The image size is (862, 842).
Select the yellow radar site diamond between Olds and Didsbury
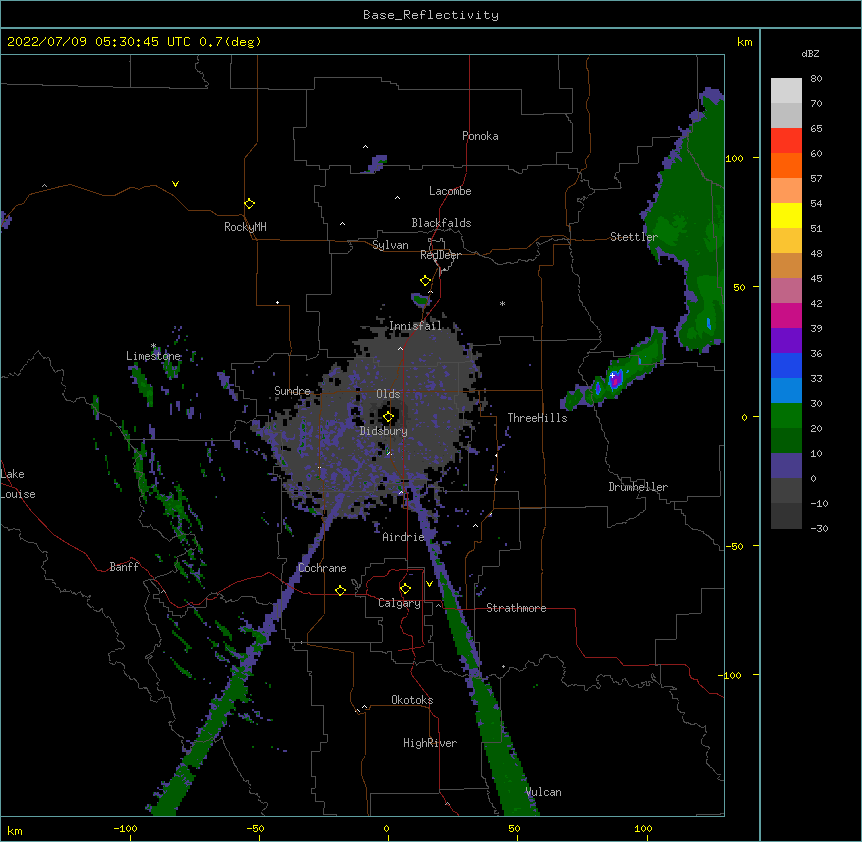click(x=388, y=417)
